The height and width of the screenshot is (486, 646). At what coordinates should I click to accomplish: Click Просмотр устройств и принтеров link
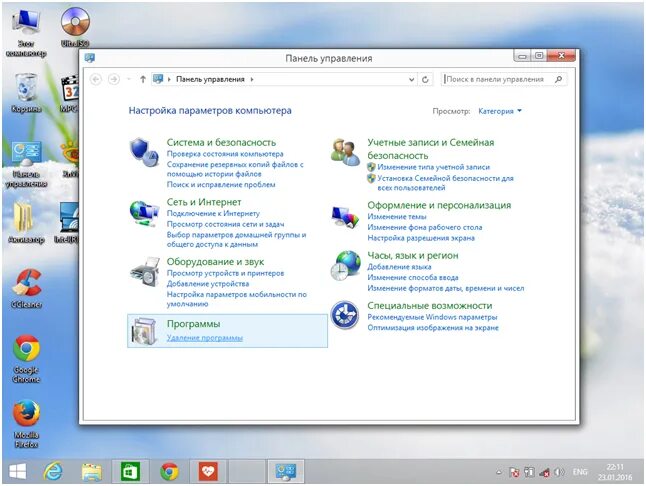point(225,273)
